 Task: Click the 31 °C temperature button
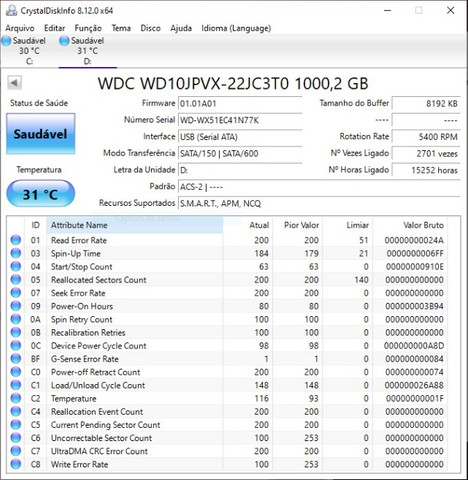click(x=41, y=194)
